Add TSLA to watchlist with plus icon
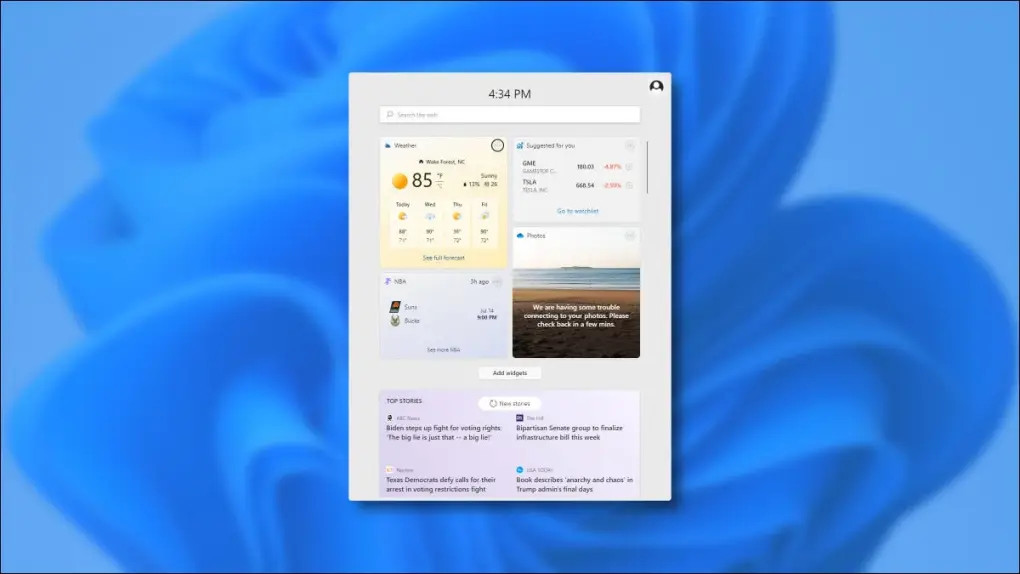This screenshot has height=574, width=1020. coord(629,185)
